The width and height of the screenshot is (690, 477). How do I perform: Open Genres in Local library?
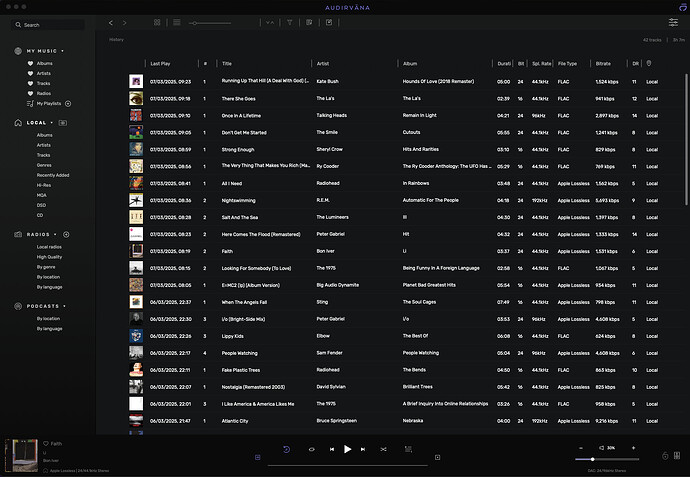(x=44, y=165)
